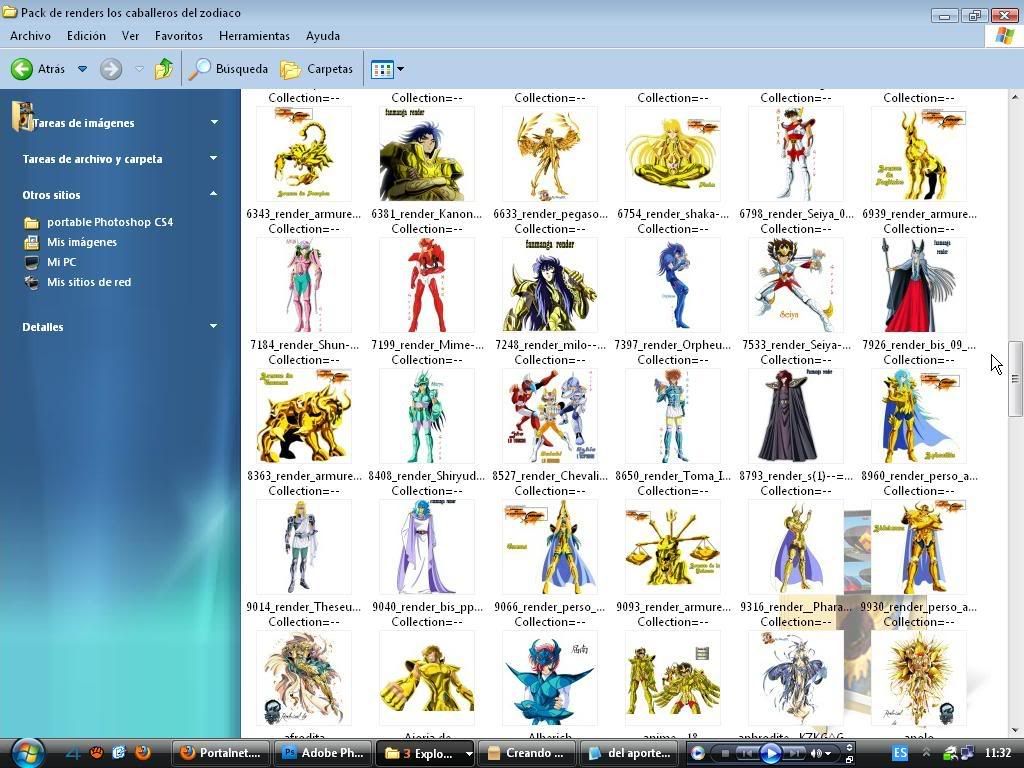Collapse the Otros sitios section
The image size is (1024, 768).
(214, 195)
